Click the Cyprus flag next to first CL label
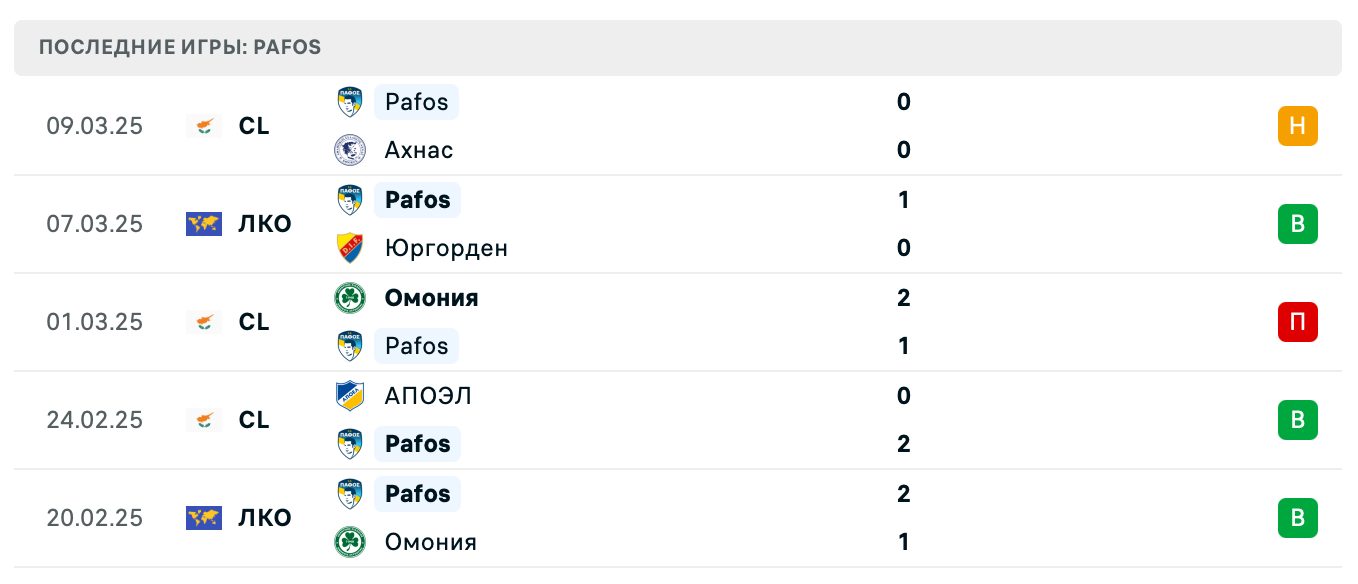This screenshot has width=1358, height=584. tap(204, 126)
